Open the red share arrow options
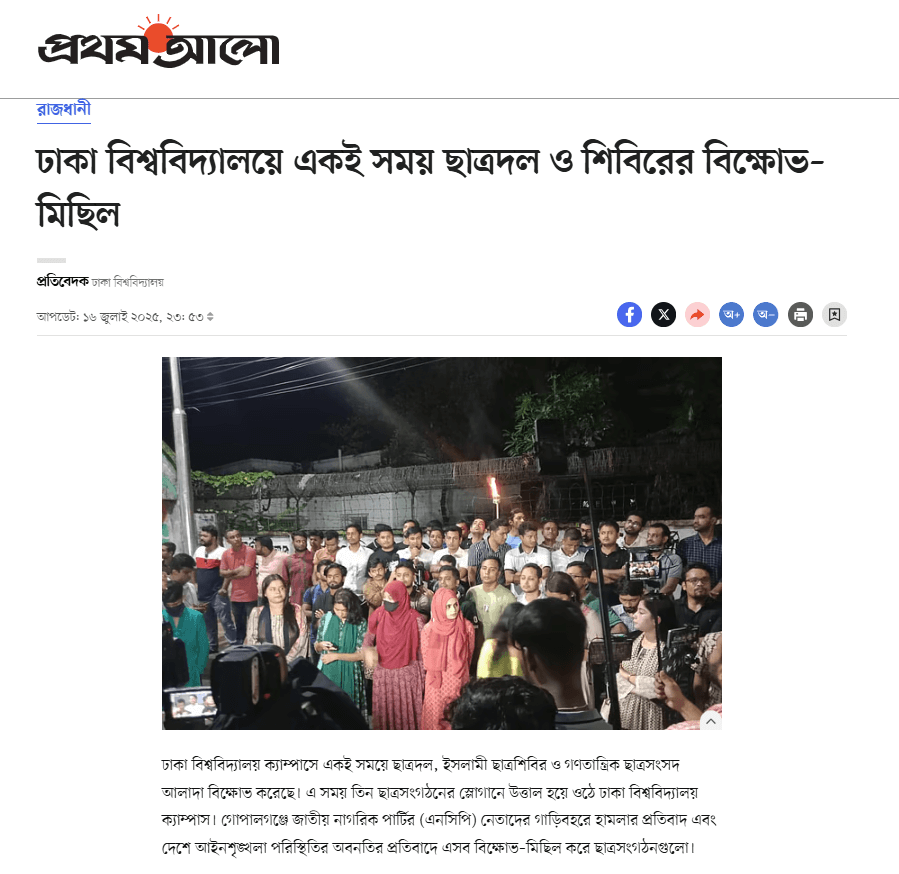This screenshot has width=899, height=874. pos(697,314)
